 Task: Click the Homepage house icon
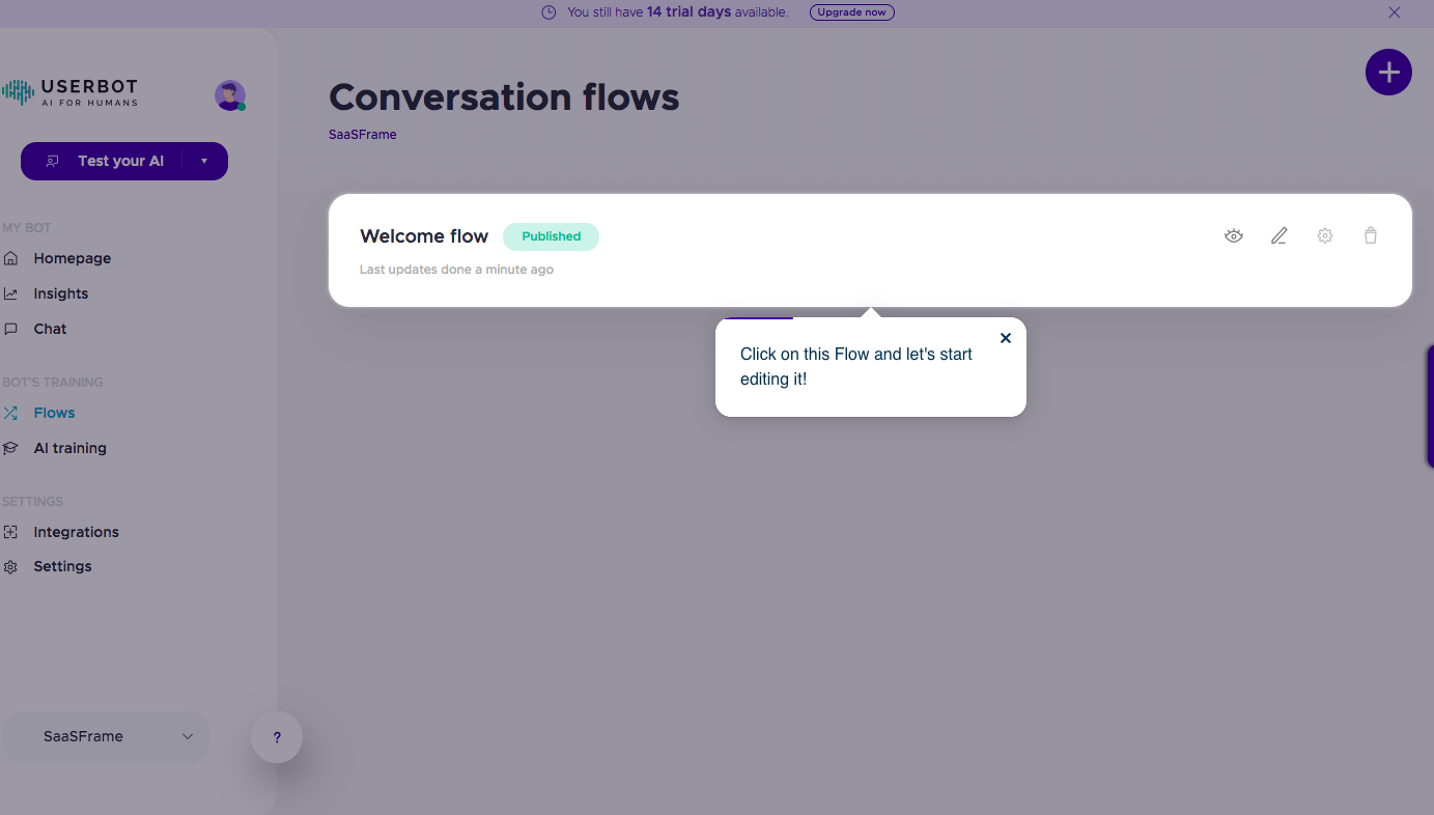click(x=11, y=258)
